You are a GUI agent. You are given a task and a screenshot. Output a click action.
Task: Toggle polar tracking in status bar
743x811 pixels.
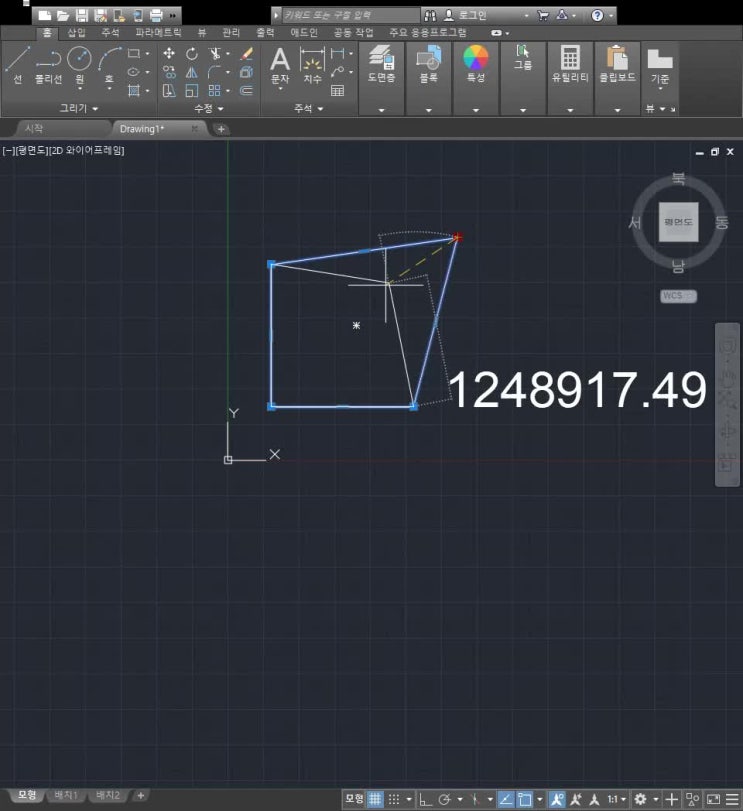[445, 799]
